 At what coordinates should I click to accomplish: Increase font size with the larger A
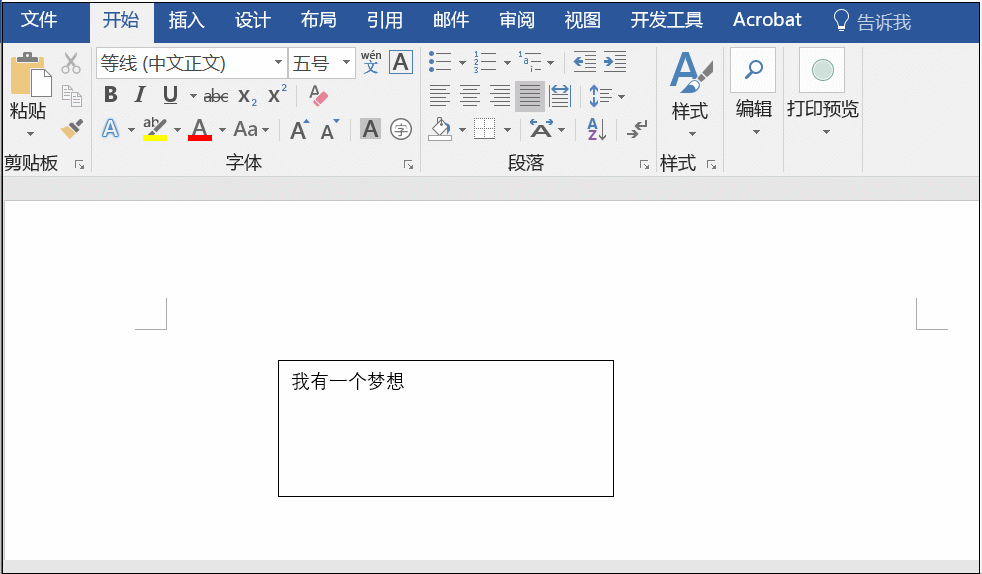pyautogui.click(x=299, y=129)
